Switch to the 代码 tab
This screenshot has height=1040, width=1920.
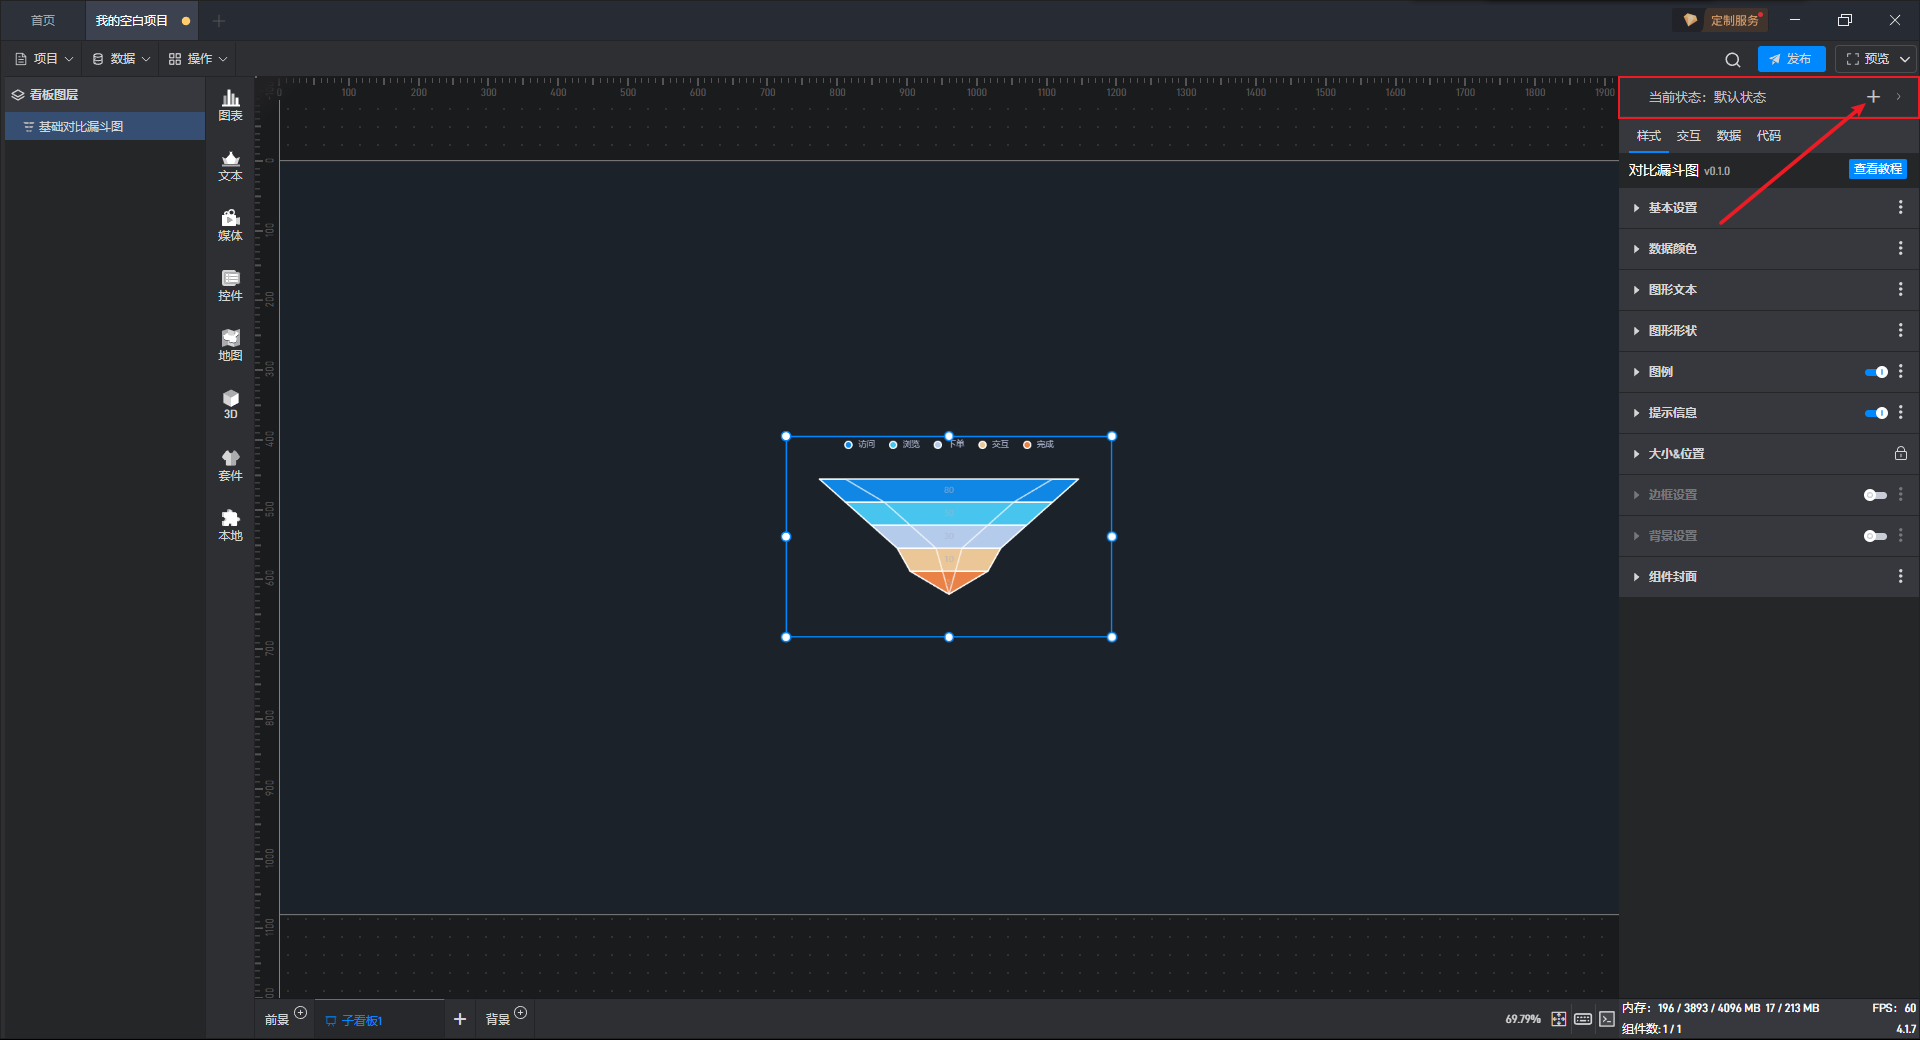[1768, 136]
